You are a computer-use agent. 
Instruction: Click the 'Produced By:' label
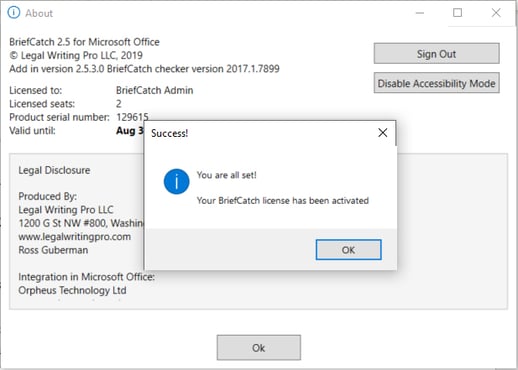pyautogui.click(x=47, y=196)
